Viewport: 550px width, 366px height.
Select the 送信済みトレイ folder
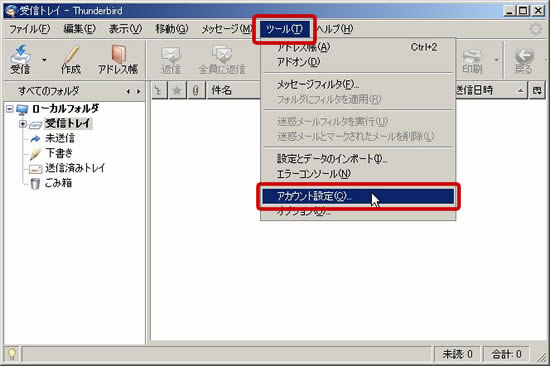[x=75, y=168]
